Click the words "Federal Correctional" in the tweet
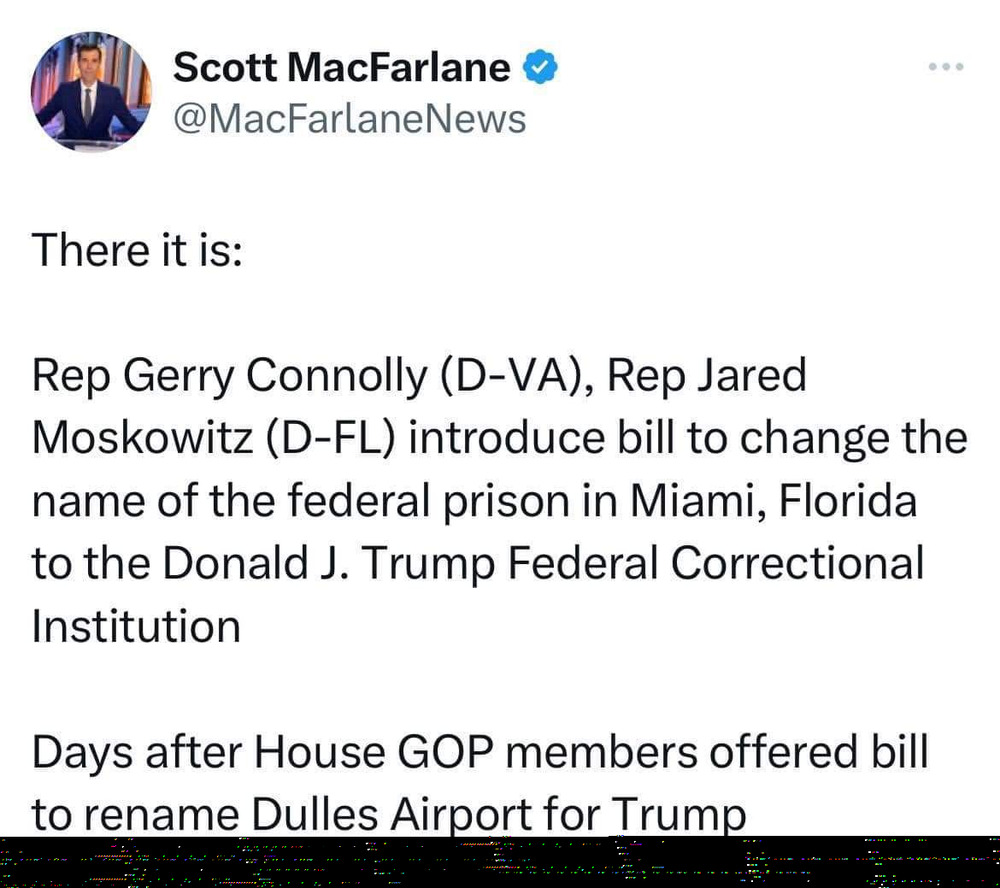Image resolution: width=1000 pixels, height=888 pixels. 716,563
